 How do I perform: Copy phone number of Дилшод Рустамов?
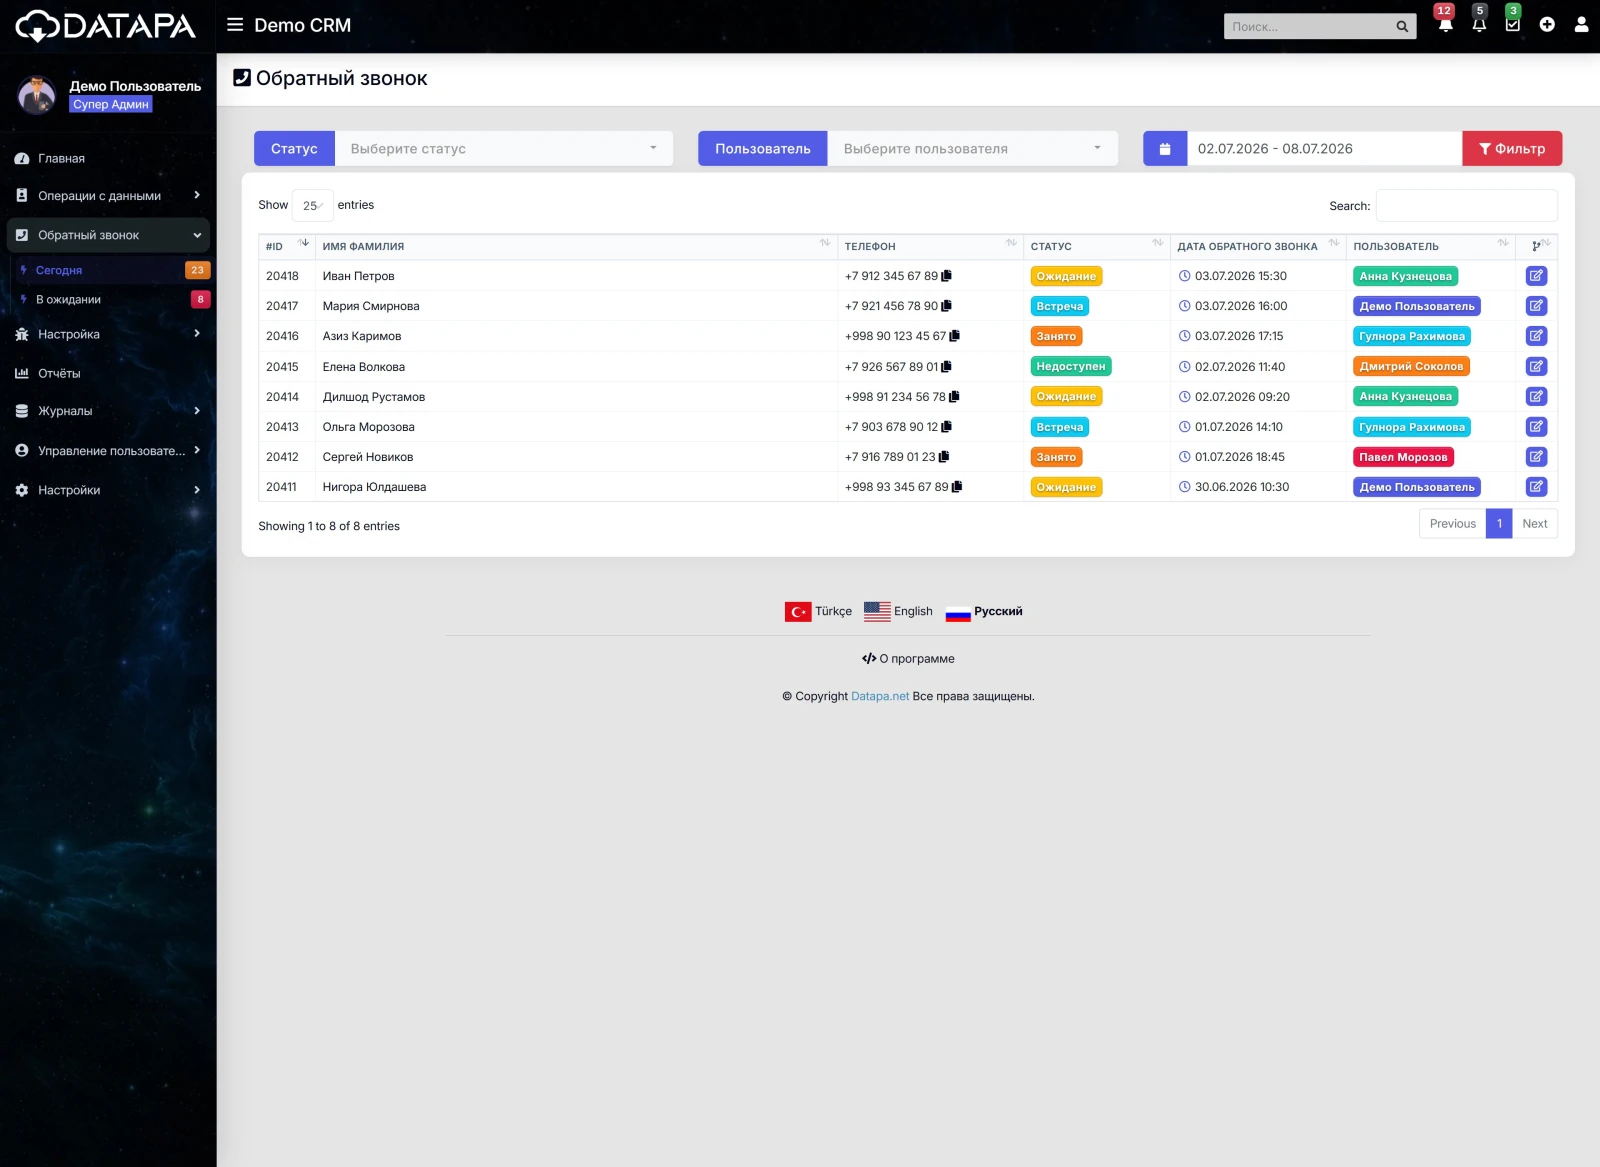click(954, 397)
